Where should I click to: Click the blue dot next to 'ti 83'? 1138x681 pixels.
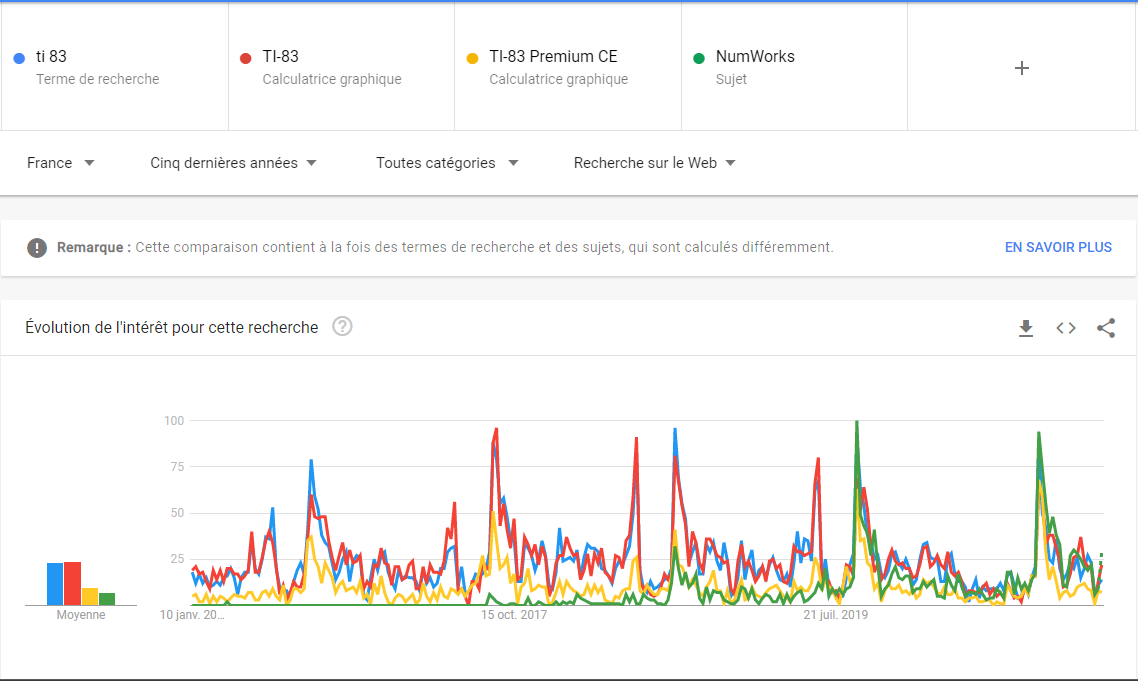point(19,58)
